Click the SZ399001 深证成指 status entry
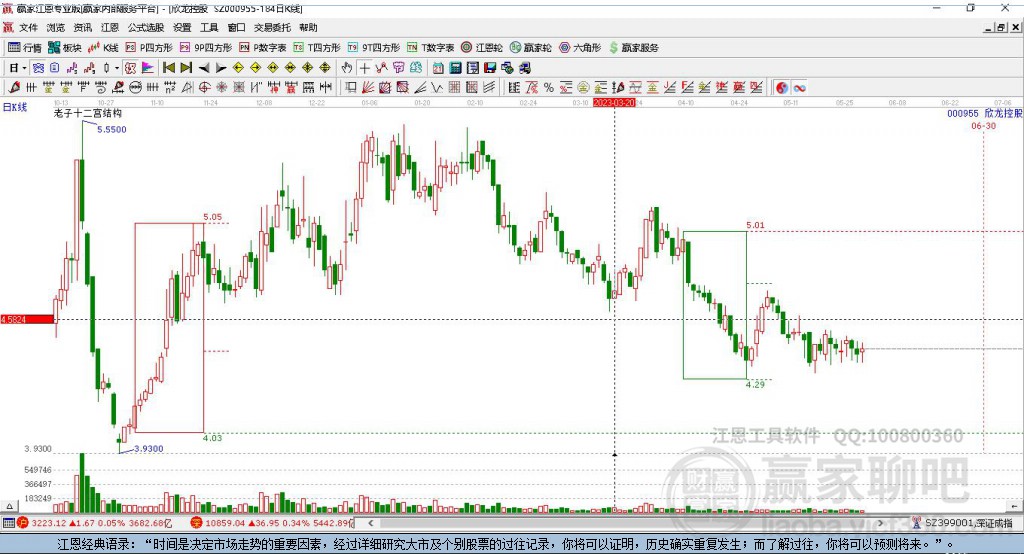This screenshot has height=554, width=1024. pos(963,523)
